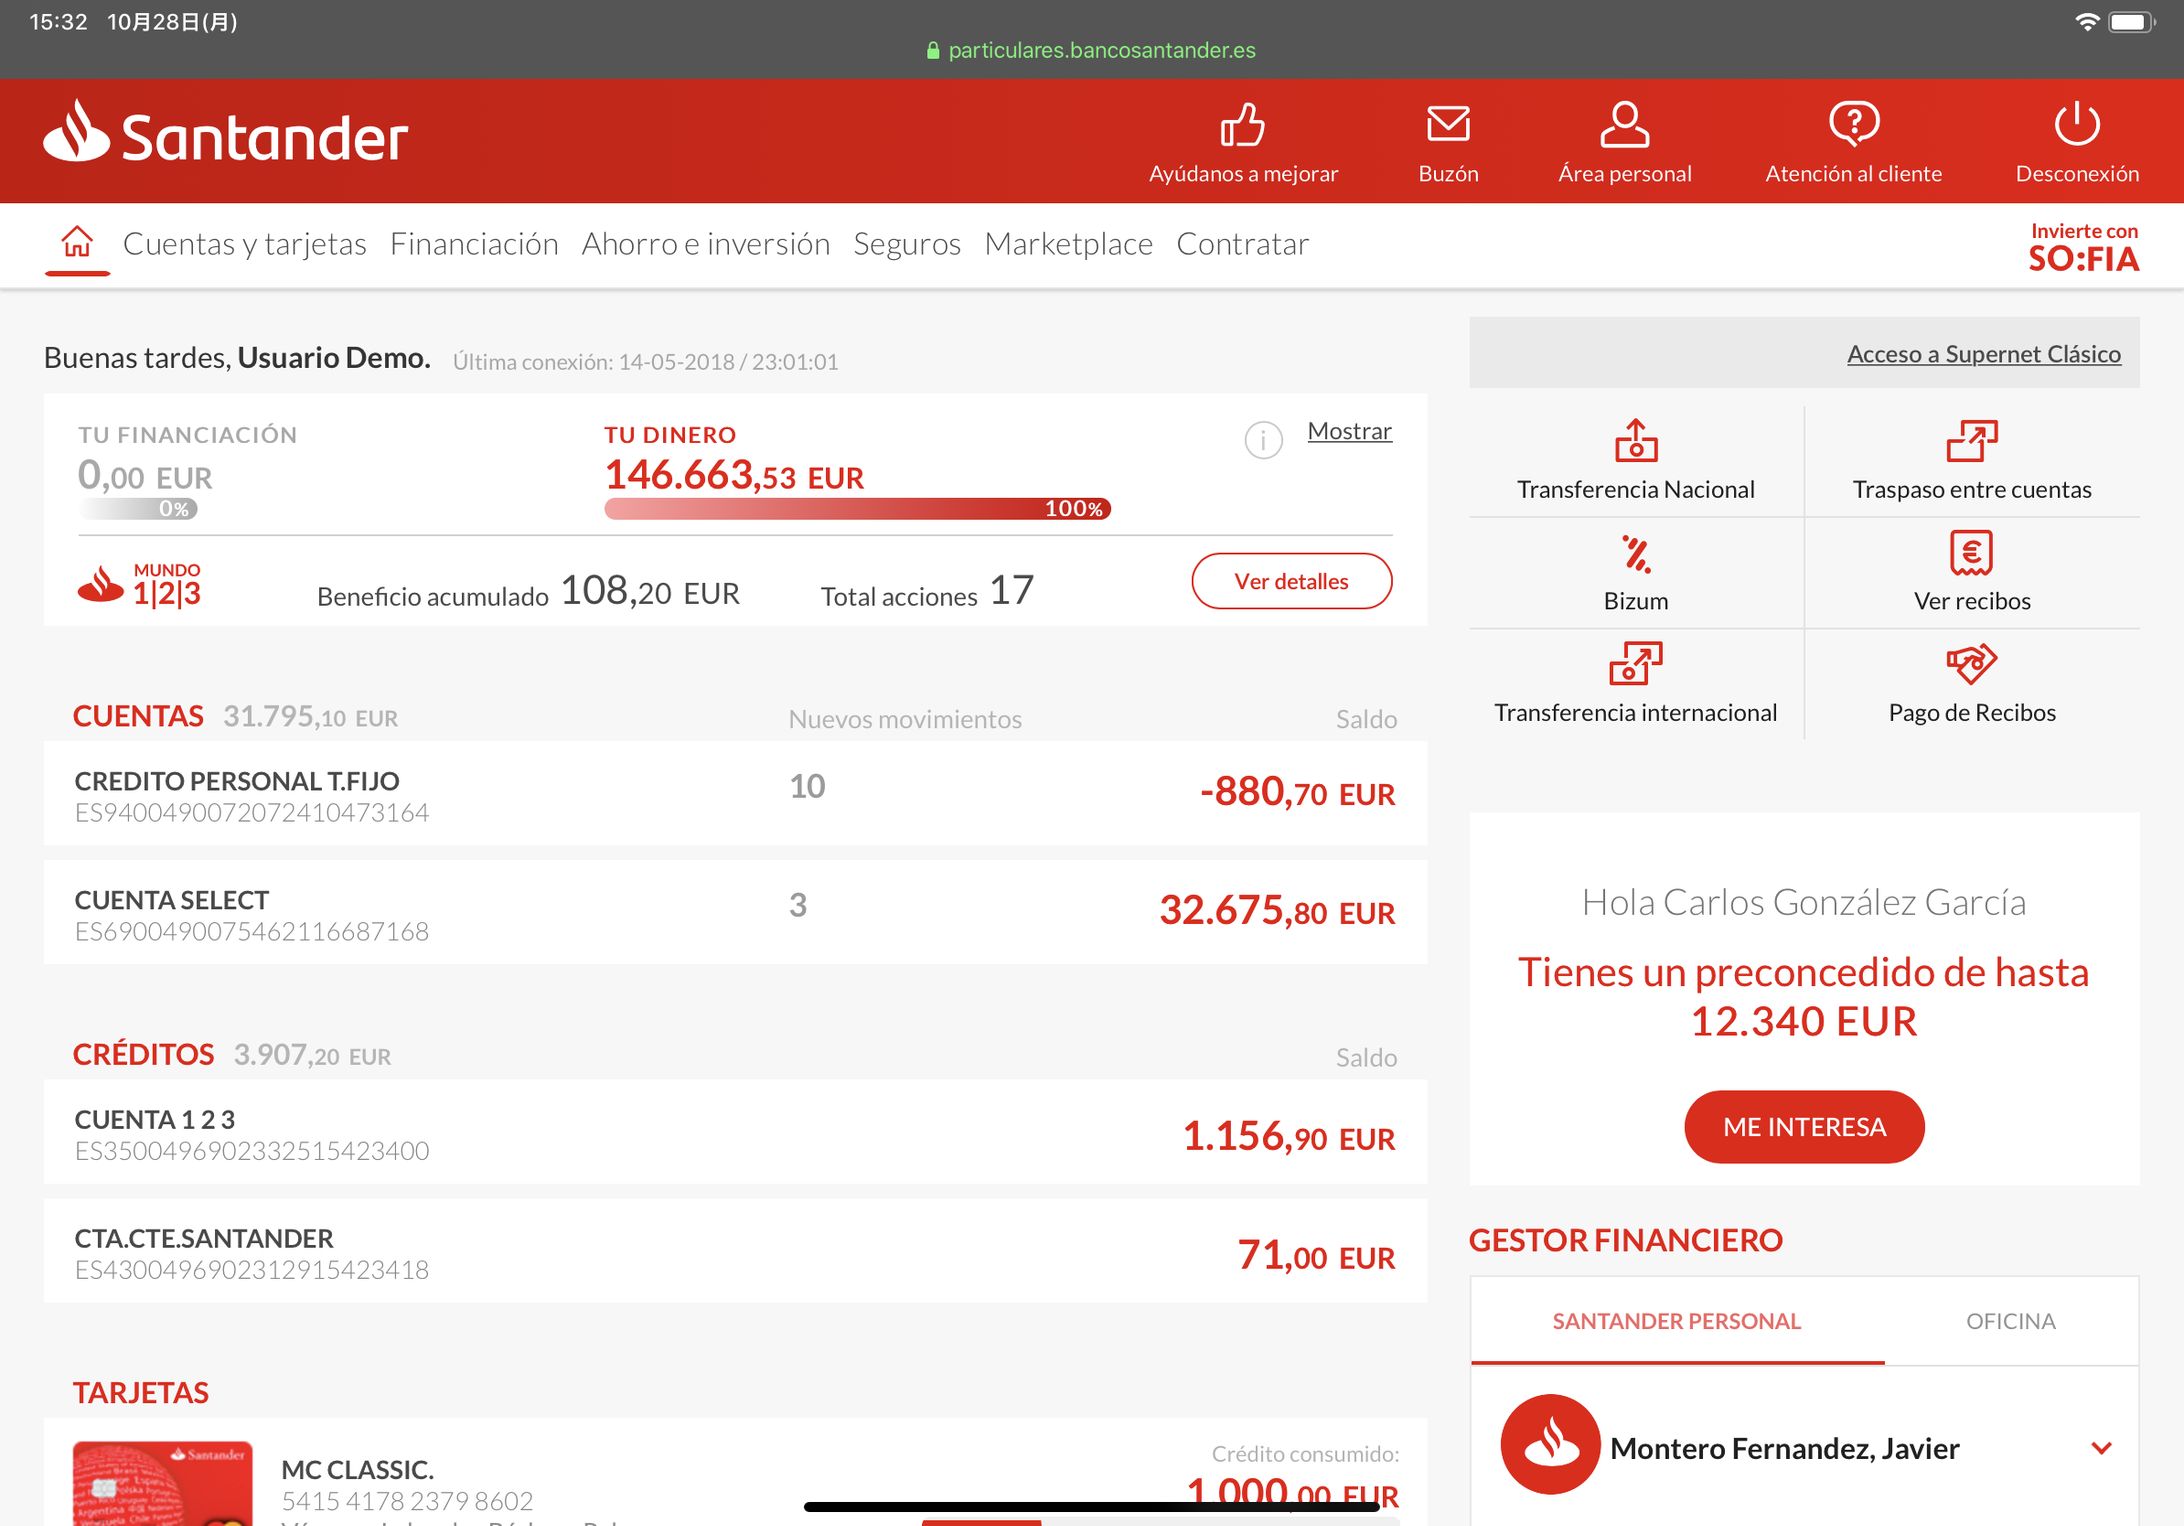Open the Ahorro e inversión menu
The height and width of the screenshot is (1526, 2184).
click(705, 244)
